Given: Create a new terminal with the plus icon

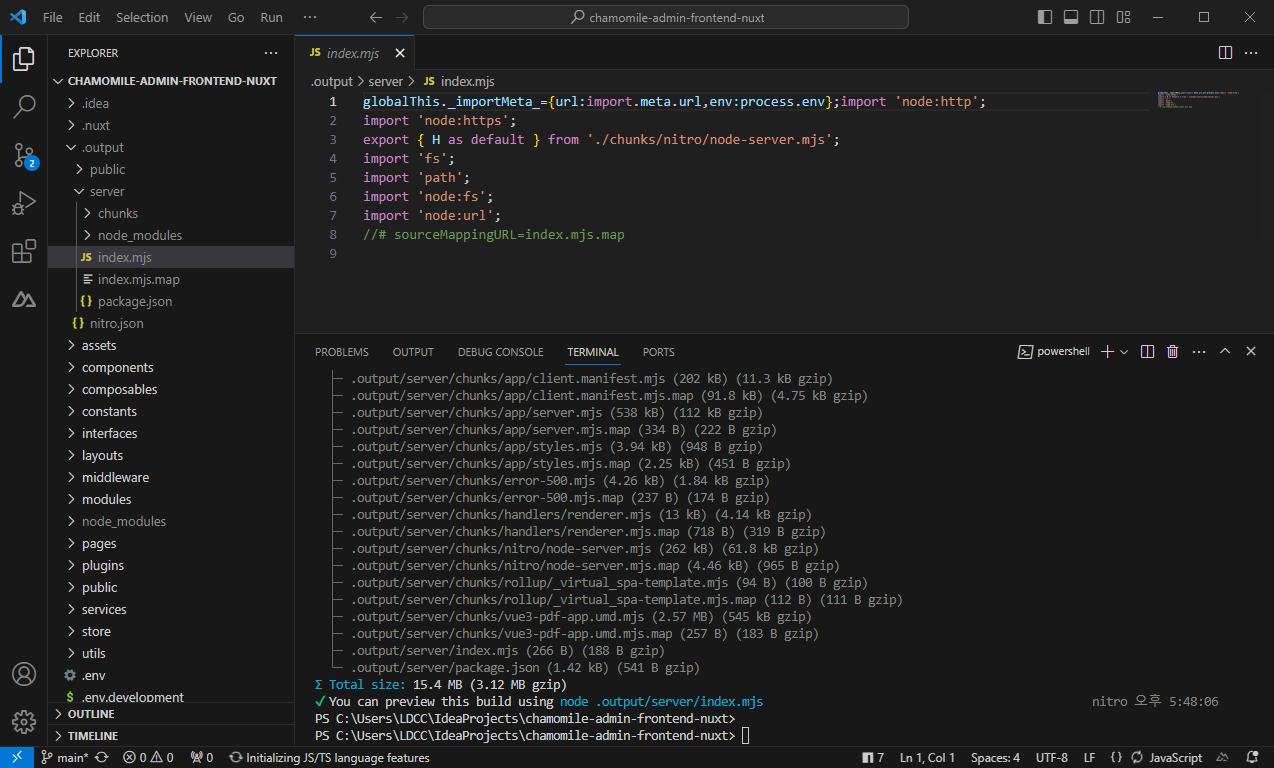Looking at the screenshot, I should (1107, 352).
